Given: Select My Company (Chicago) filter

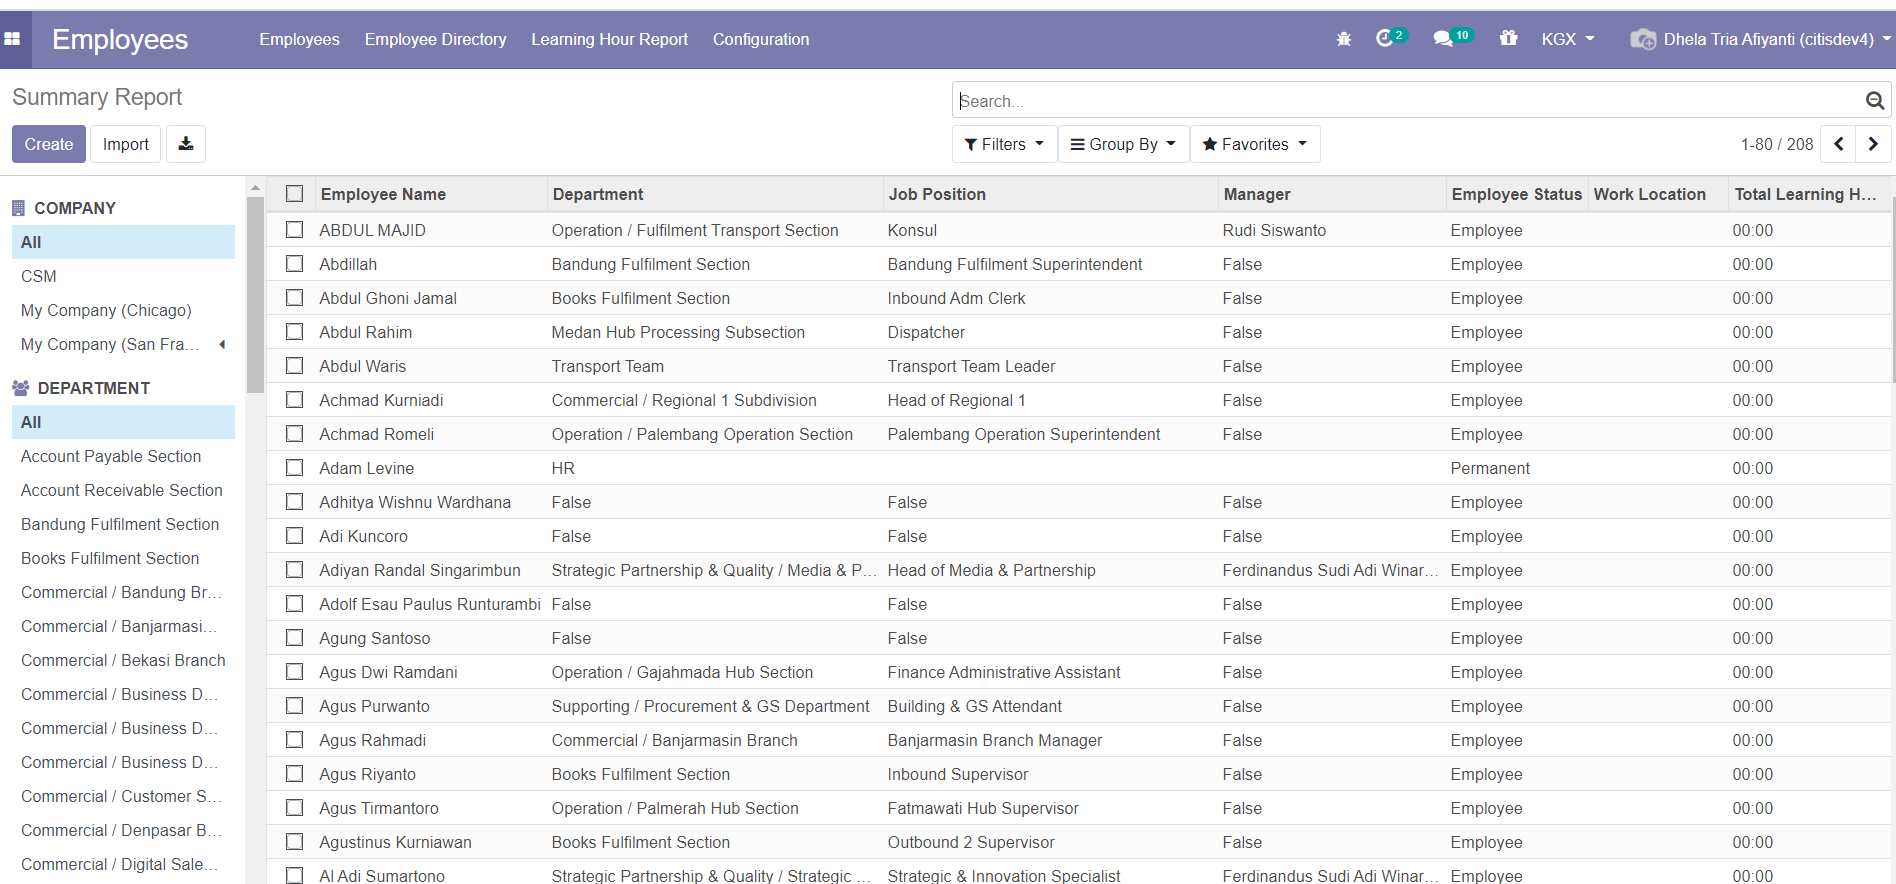Looking at the screenshot, I should pos(123,310).
